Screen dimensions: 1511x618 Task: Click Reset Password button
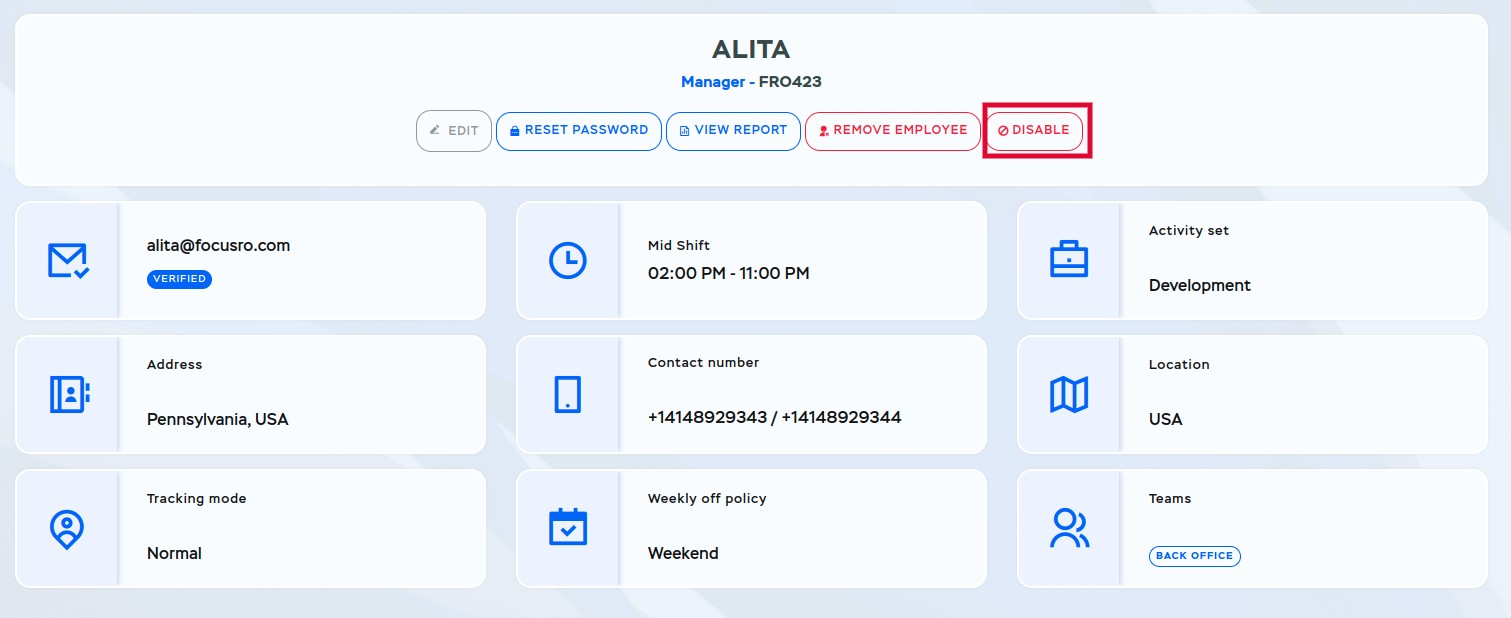pyautogui.click(x=579, y=131)
